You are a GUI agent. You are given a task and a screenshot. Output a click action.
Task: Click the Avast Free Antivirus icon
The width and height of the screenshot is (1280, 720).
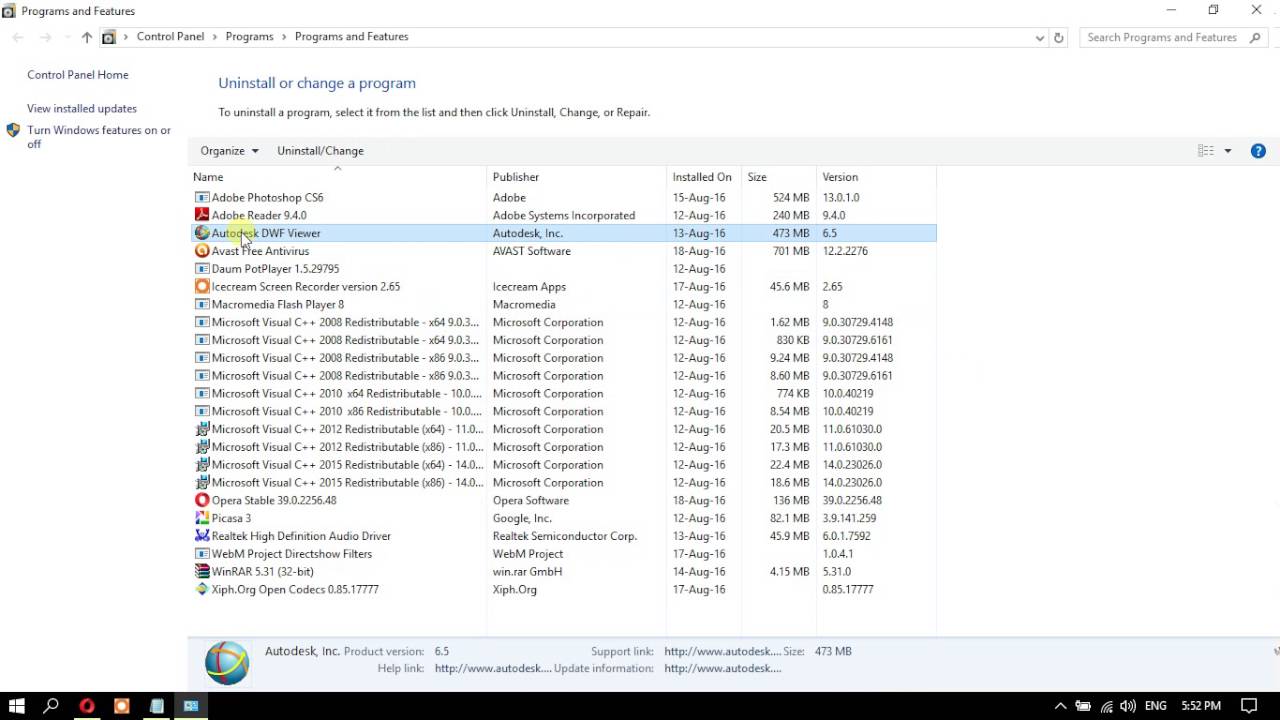[x=202, y=251]
